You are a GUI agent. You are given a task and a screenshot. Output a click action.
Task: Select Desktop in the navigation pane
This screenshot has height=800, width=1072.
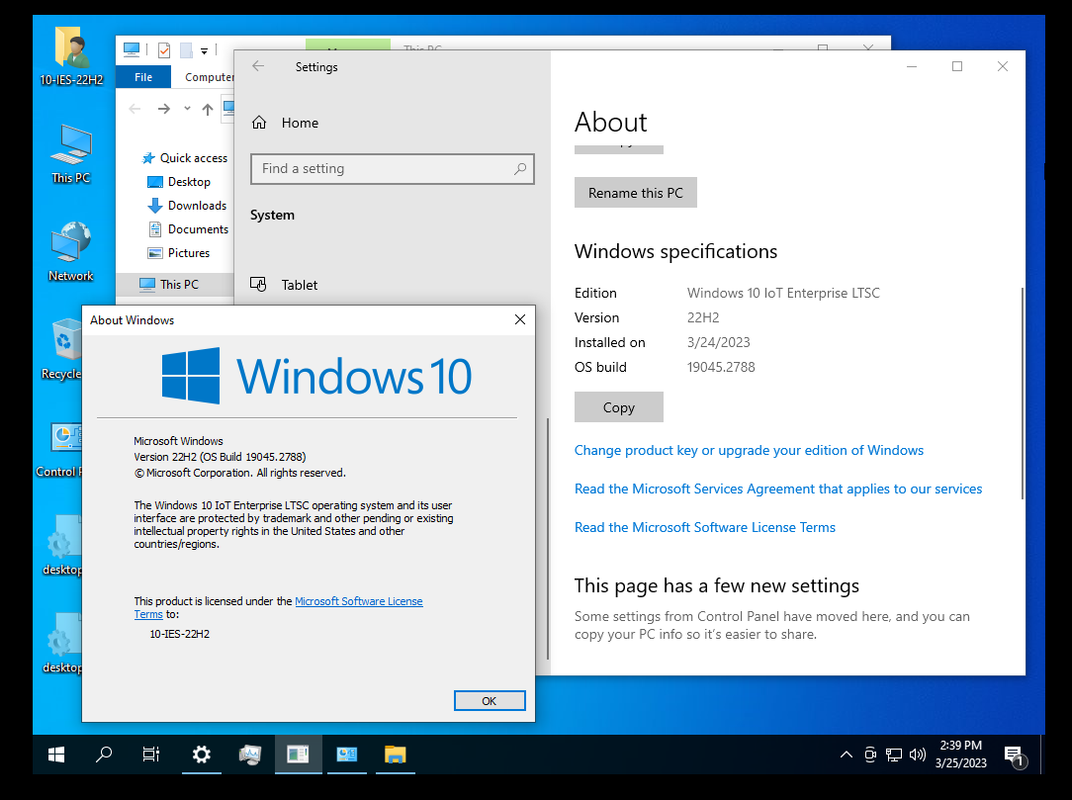click(179, 182)
